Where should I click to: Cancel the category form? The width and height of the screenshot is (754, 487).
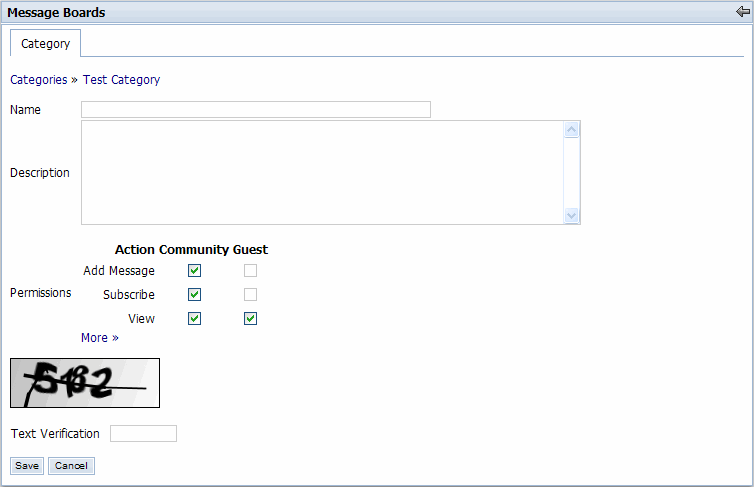click(x=71, y=466)
